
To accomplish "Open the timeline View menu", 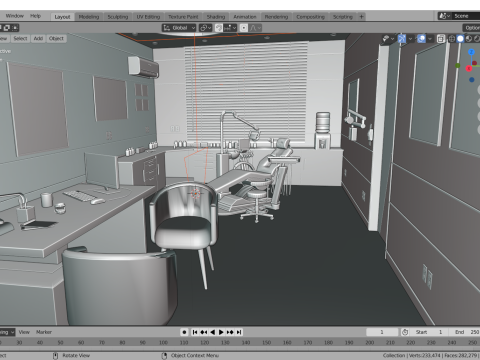I will [x=24, y=332].
